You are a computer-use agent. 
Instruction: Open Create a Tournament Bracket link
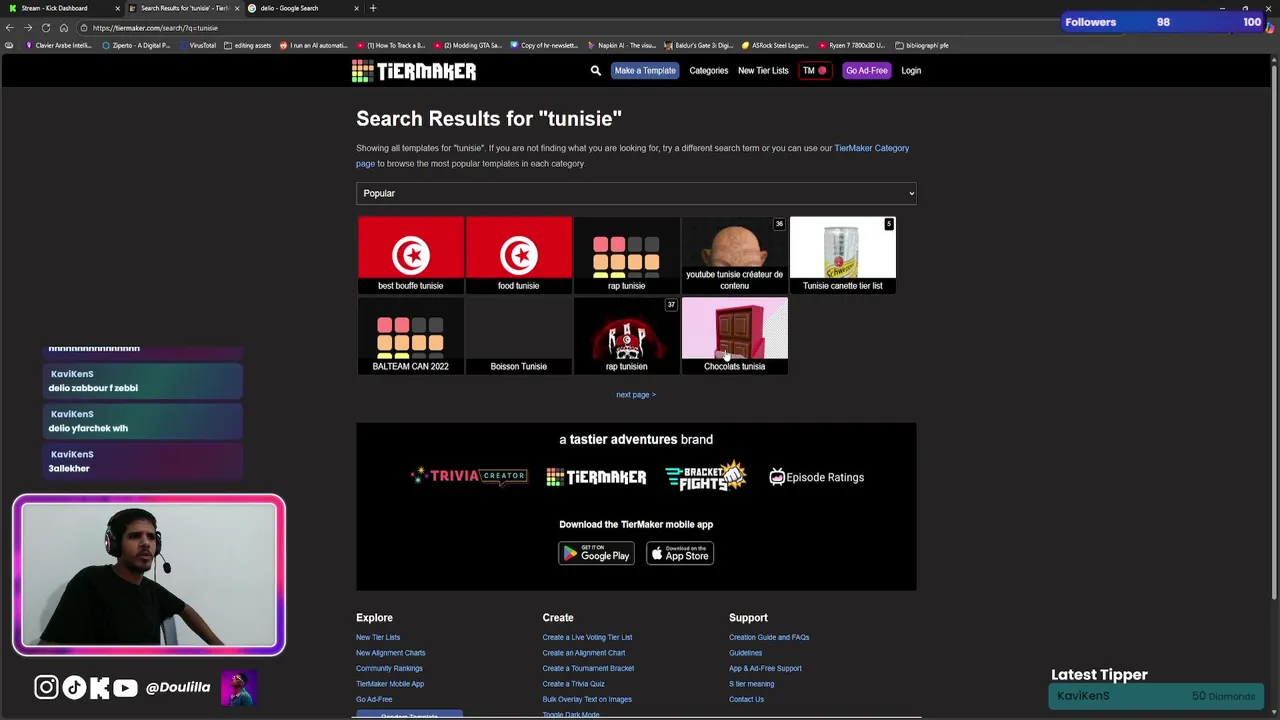tap(588, 669)
